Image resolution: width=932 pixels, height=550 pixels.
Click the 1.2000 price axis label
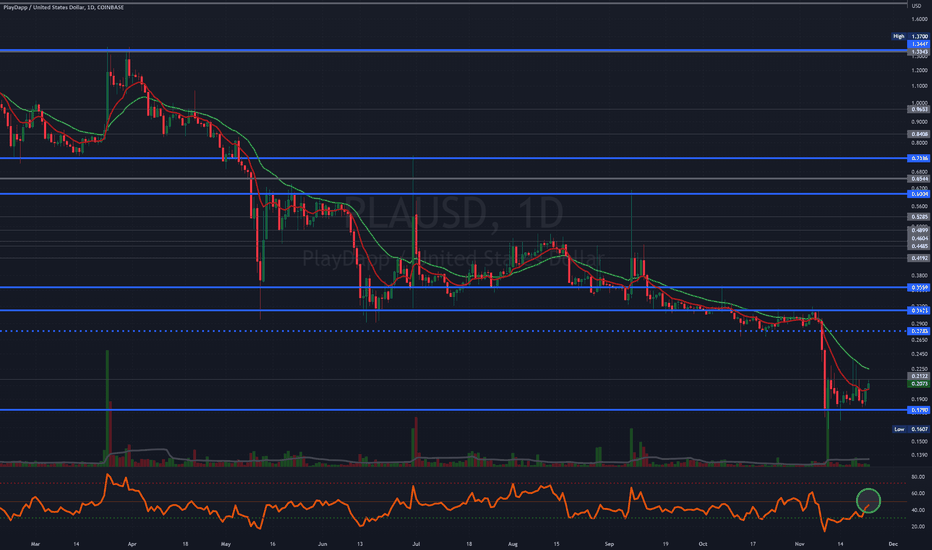pos(919,70)
